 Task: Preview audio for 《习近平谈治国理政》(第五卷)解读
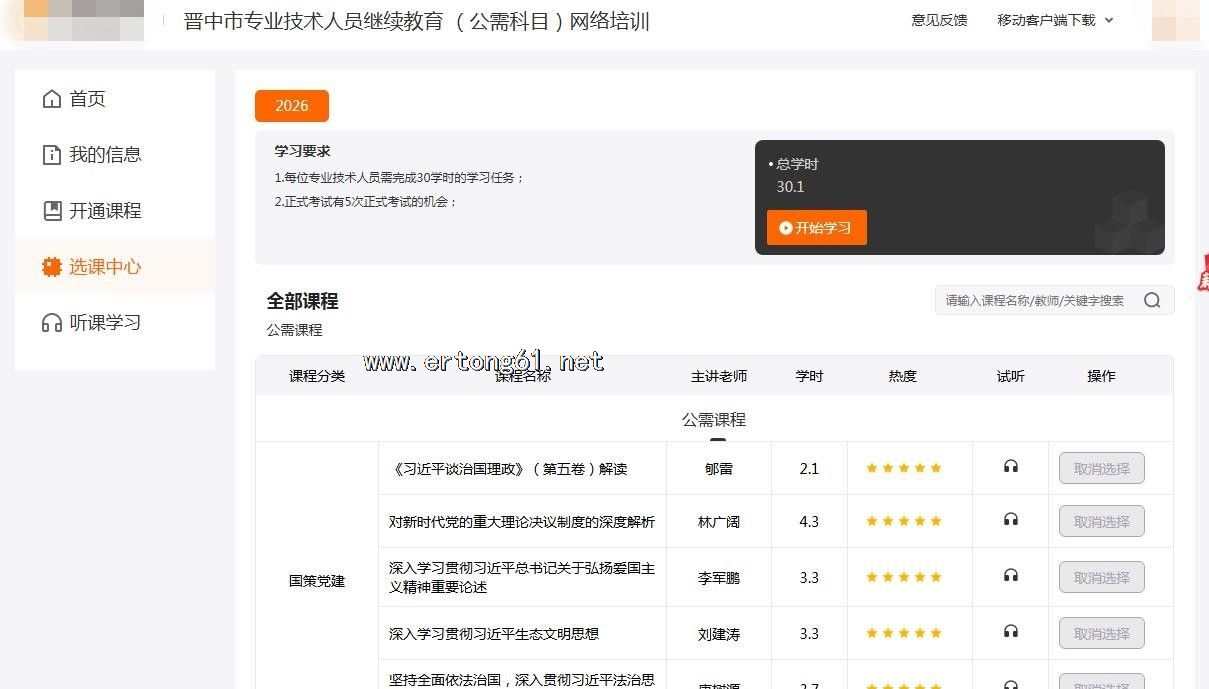point(1011,467)
